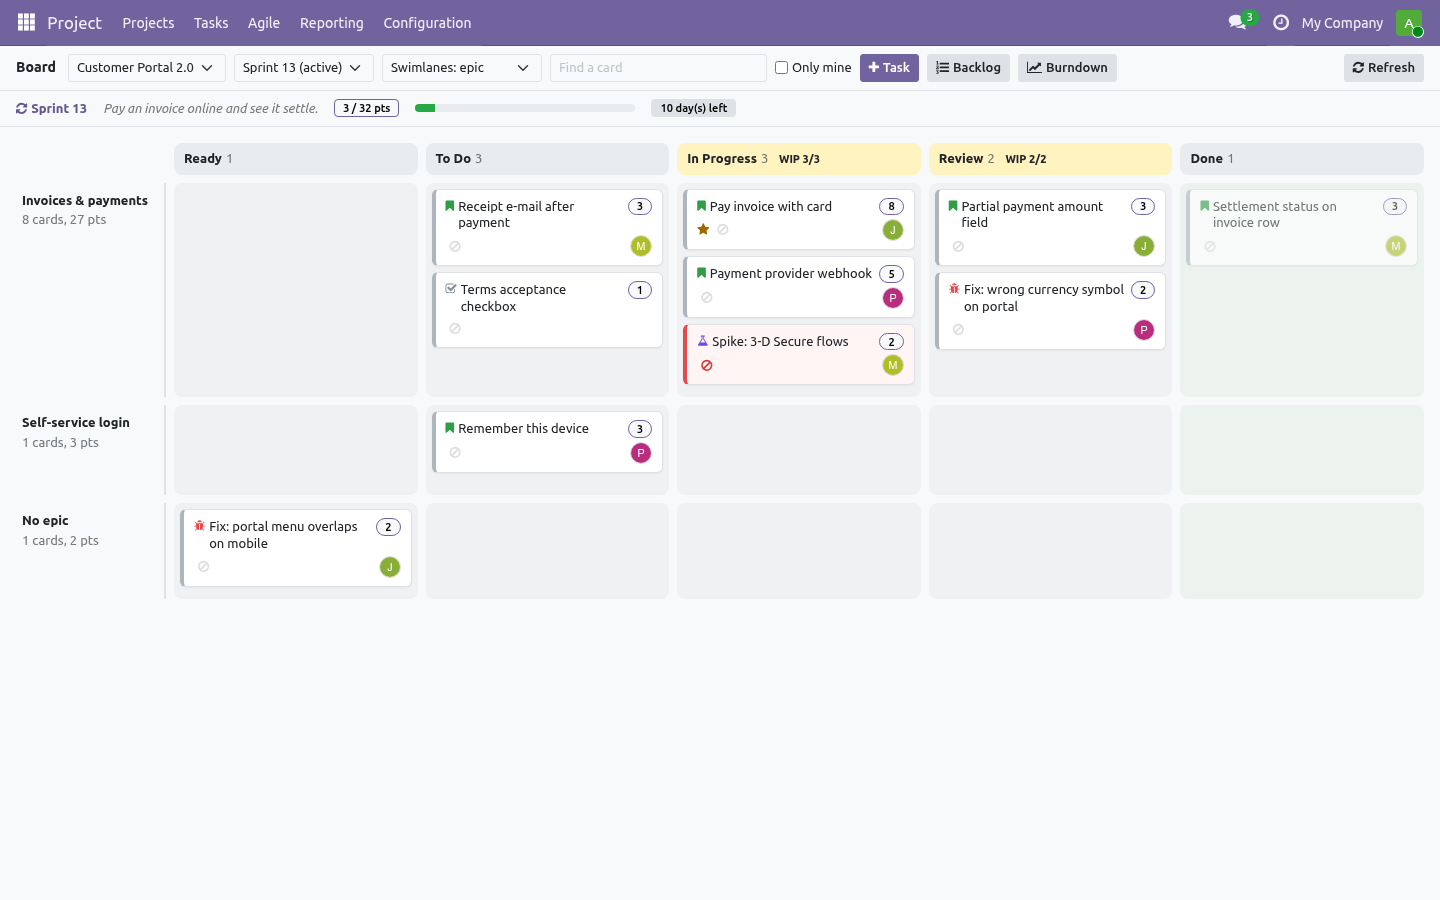
Task: Open the conversations chat icon with badge 3
Action: (x=1238, y=22)
